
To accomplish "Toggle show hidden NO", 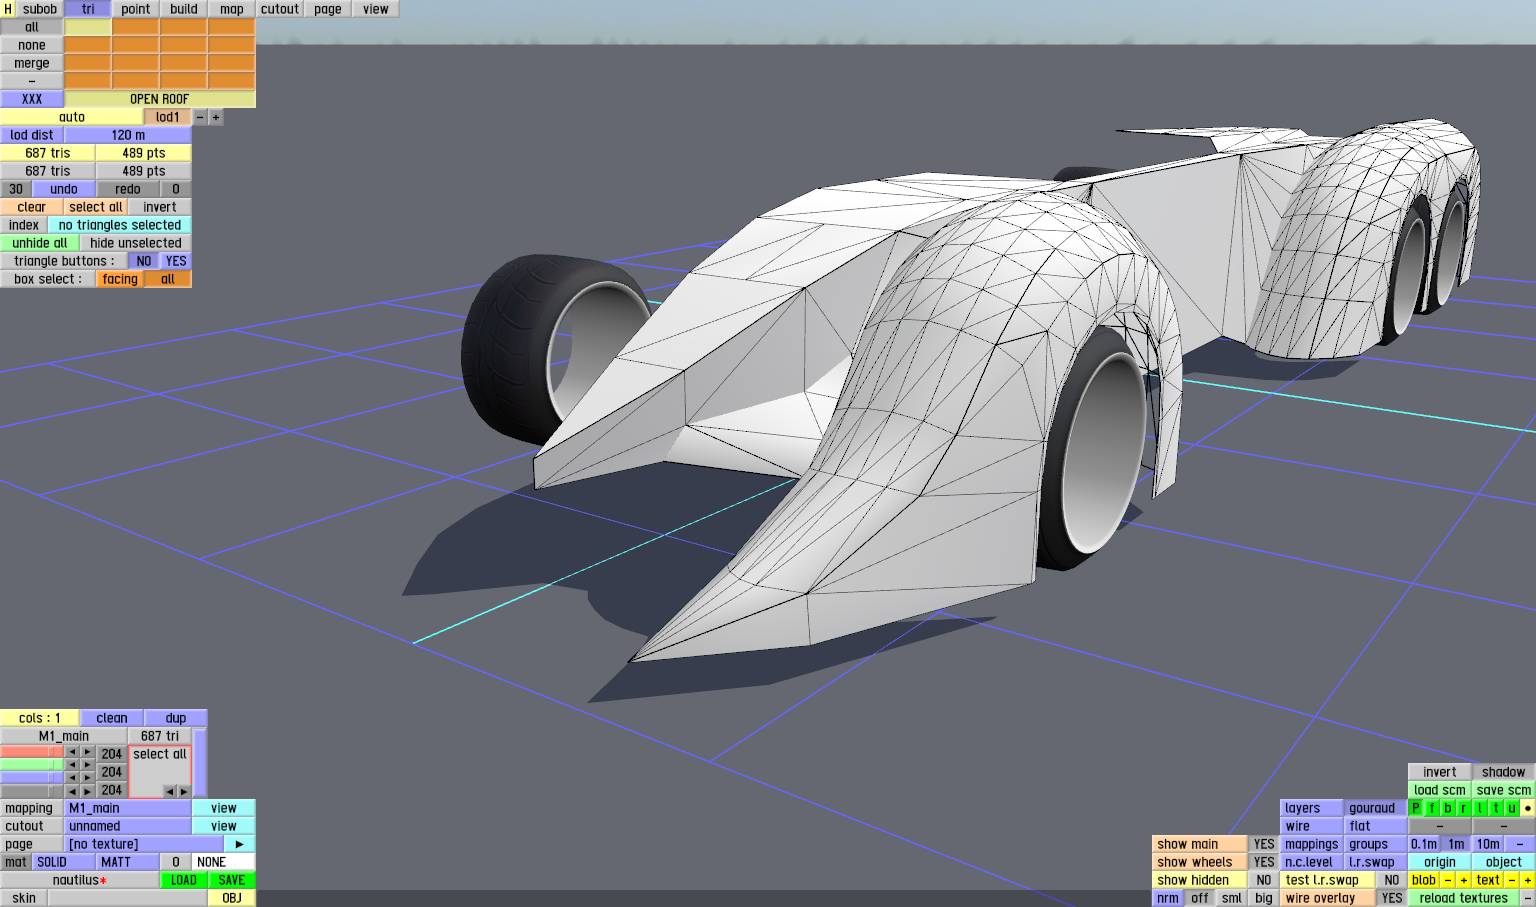I will pyautogui.click(x=1264, y=880).
